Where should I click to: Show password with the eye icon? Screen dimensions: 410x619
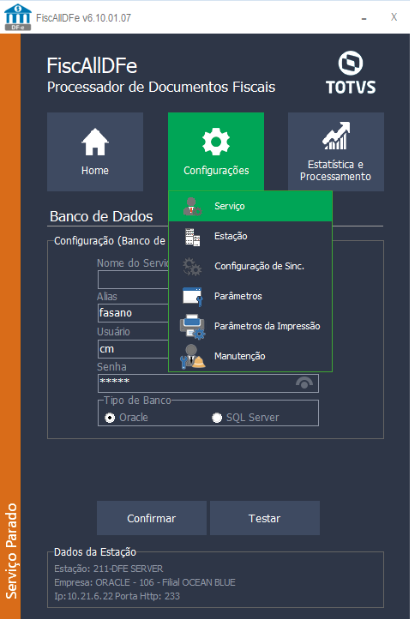click(304, 383)
